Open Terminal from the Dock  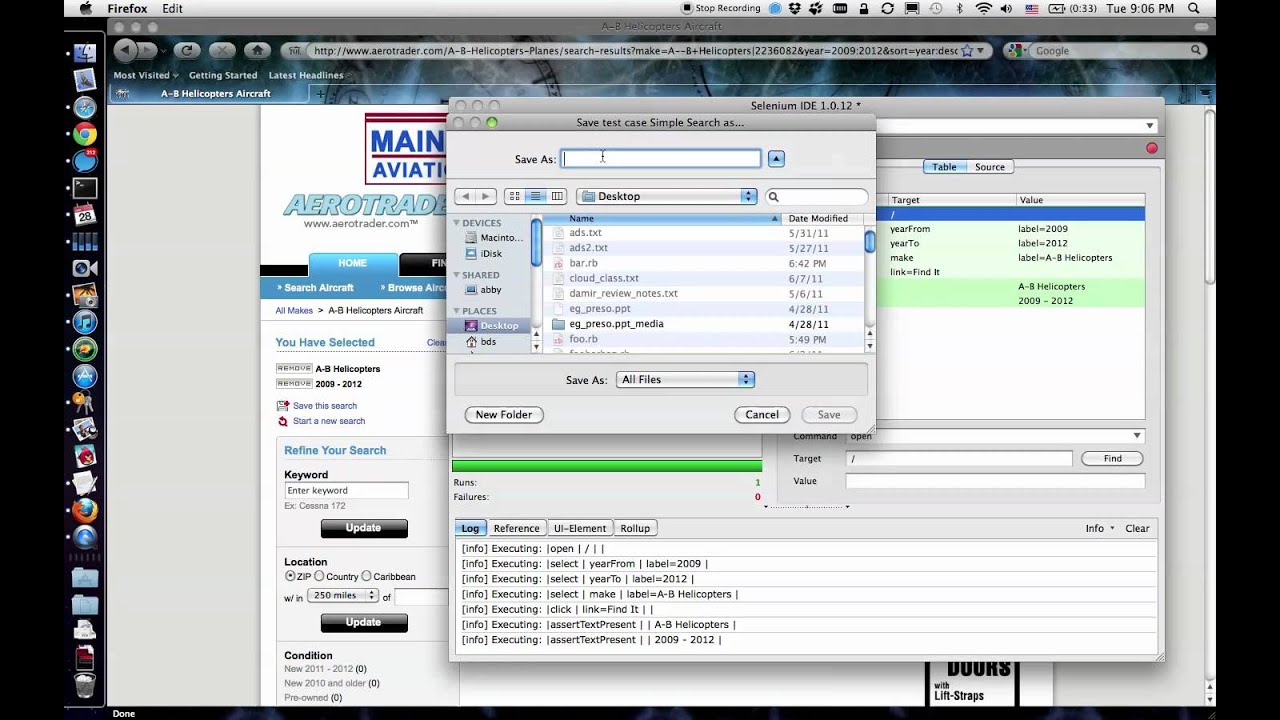click(85, 188)
